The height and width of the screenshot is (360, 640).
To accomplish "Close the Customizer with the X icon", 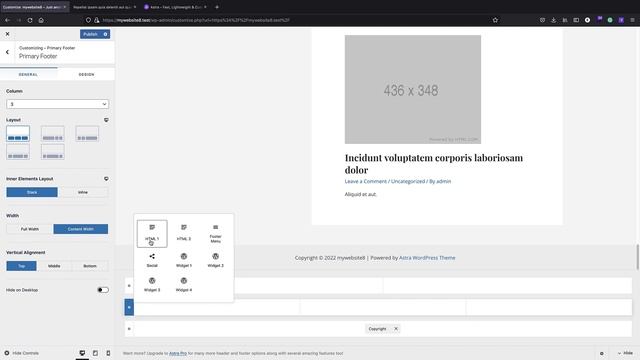I will point(7,34).
